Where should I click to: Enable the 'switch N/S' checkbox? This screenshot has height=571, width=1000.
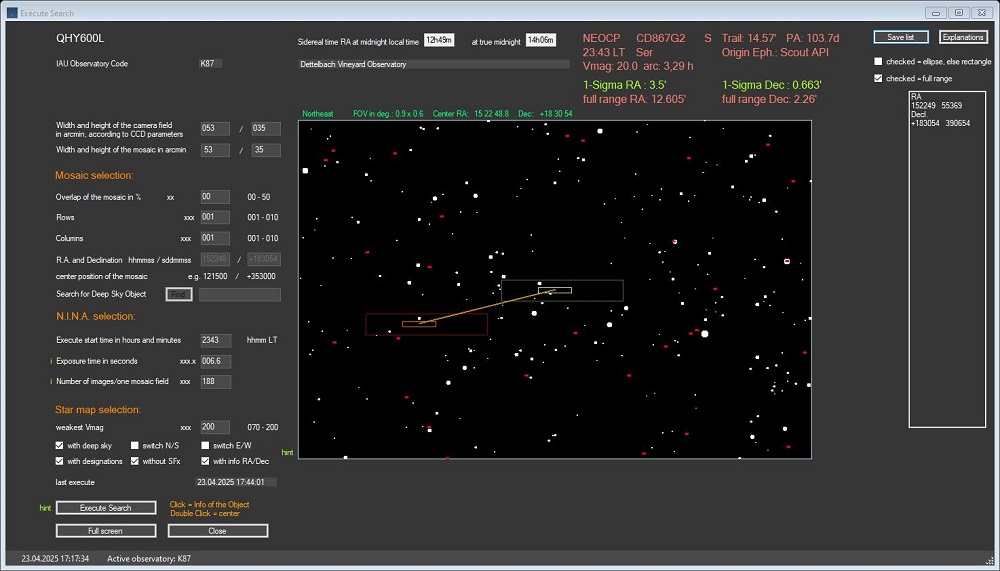pyautogui.click(x=134, y=445)
